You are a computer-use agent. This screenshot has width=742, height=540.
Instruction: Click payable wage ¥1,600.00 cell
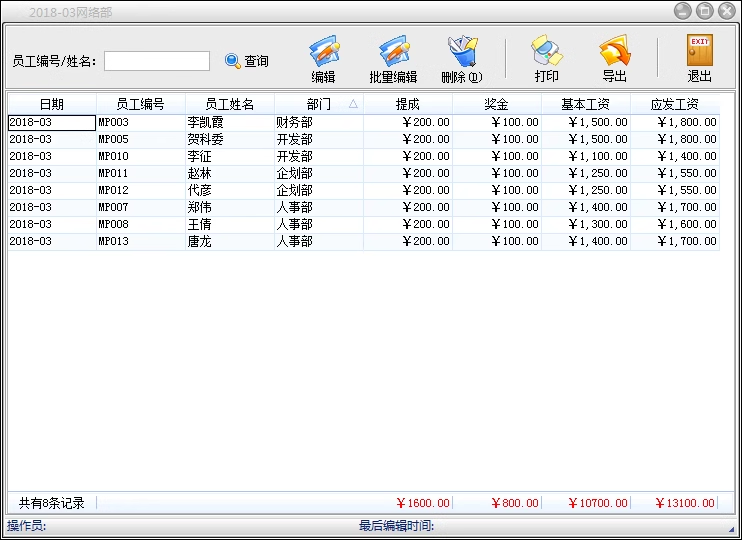click(675, 225)
